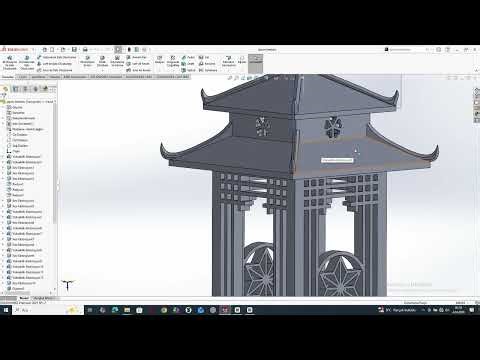Open Windows notification center icon
The width and height of the screenshot is (480, 360).
pyautogui.click(x=472, y=310)
